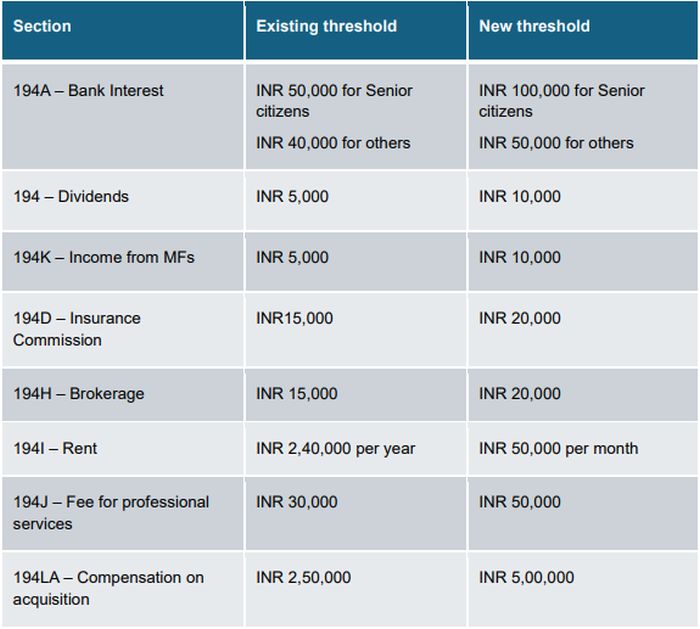
Task: Click the Existing threshold column header
Action: click(x=326, y=26)
